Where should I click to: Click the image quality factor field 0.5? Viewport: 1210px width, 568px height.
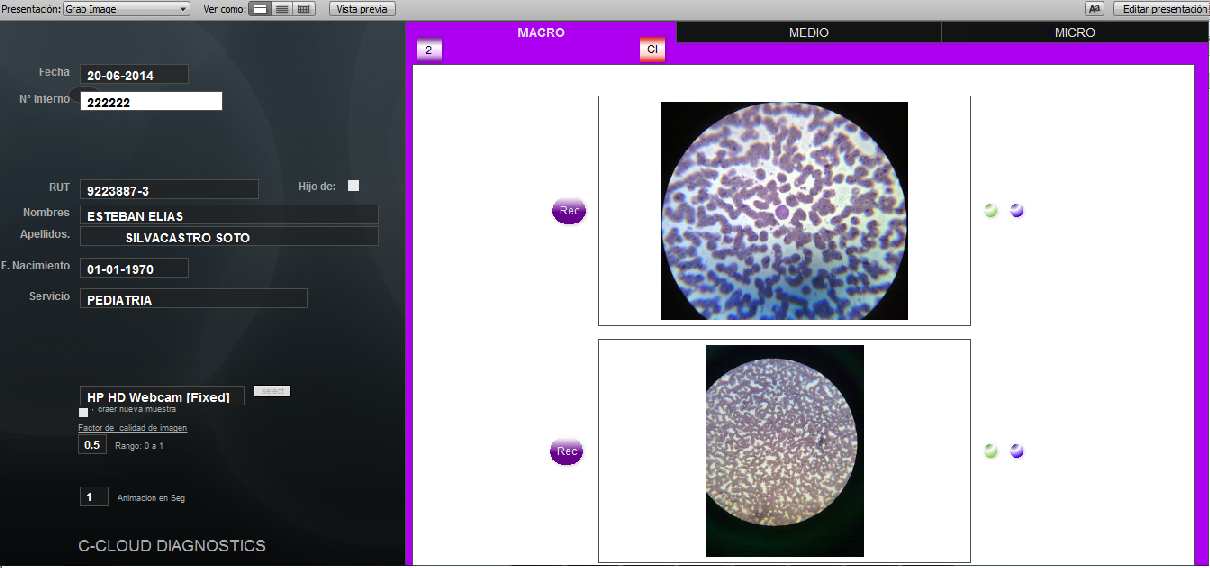93,445
